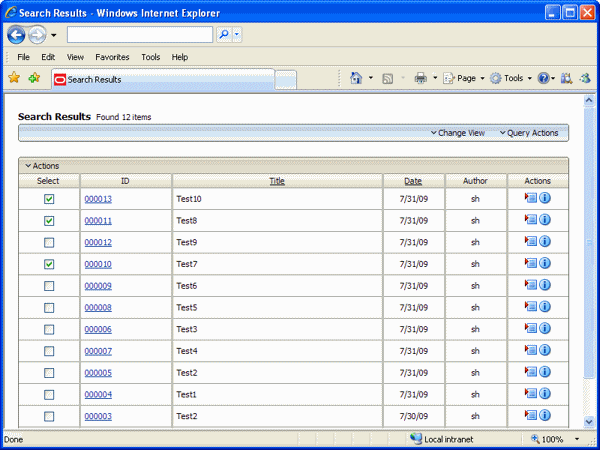
Task: Click the scroll up arrow
Action: 589,100
